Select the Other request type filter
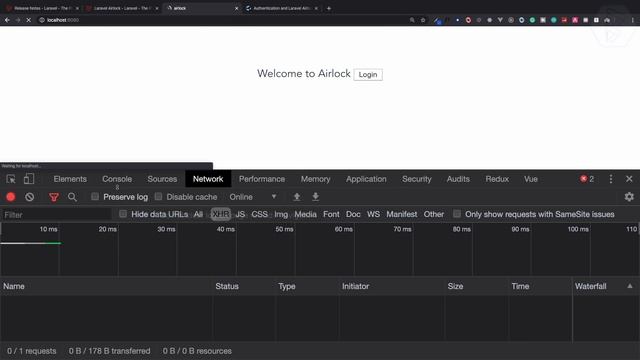The height and width of the screenshot is (360, 640). pyautogui.click(x=433, y=214)
